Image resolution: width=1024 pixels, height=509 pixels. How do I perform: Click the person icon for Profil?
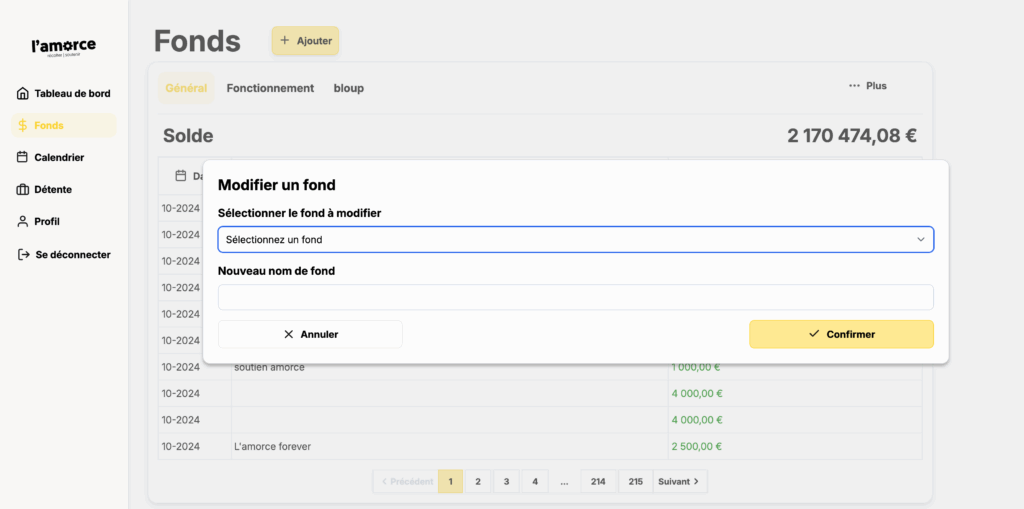(x=23, y=221)
